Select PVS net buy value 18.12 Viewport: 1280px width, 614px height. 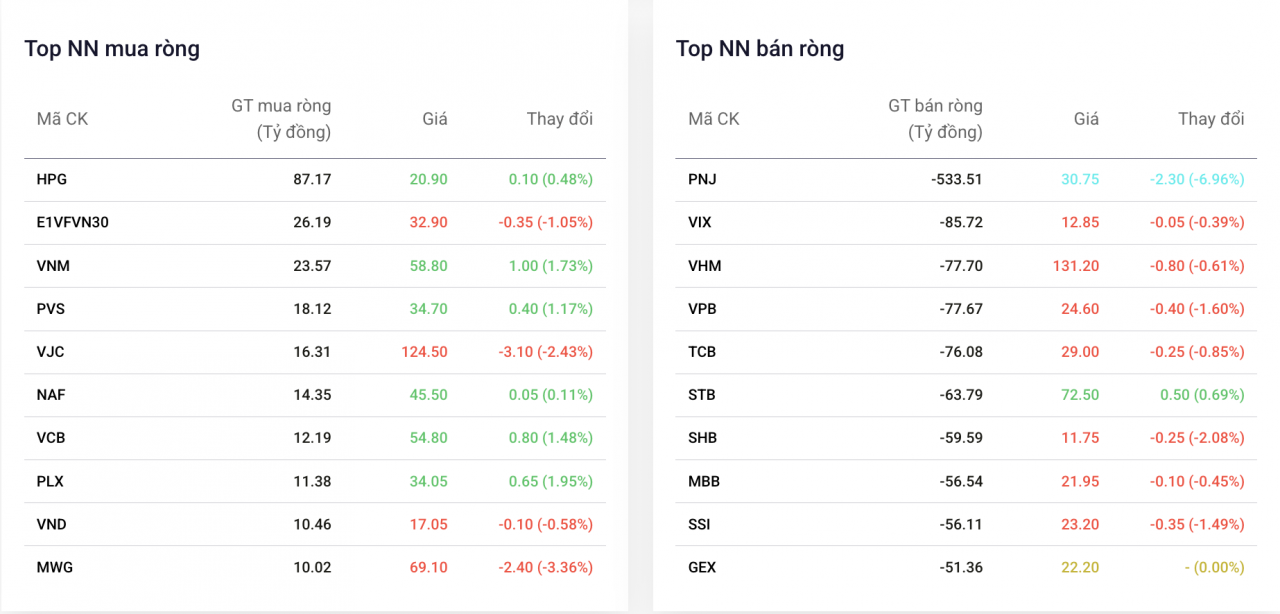312,309
